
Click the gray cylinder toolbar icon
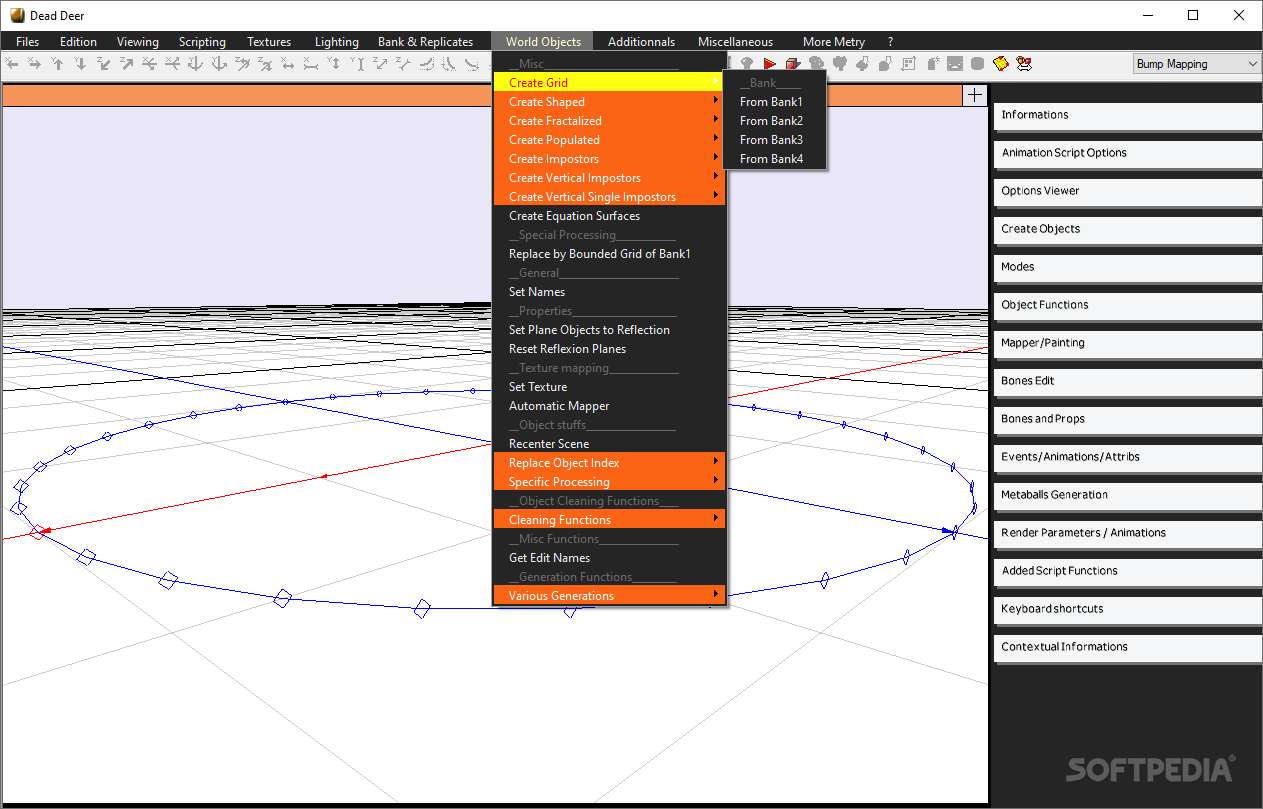977,63
